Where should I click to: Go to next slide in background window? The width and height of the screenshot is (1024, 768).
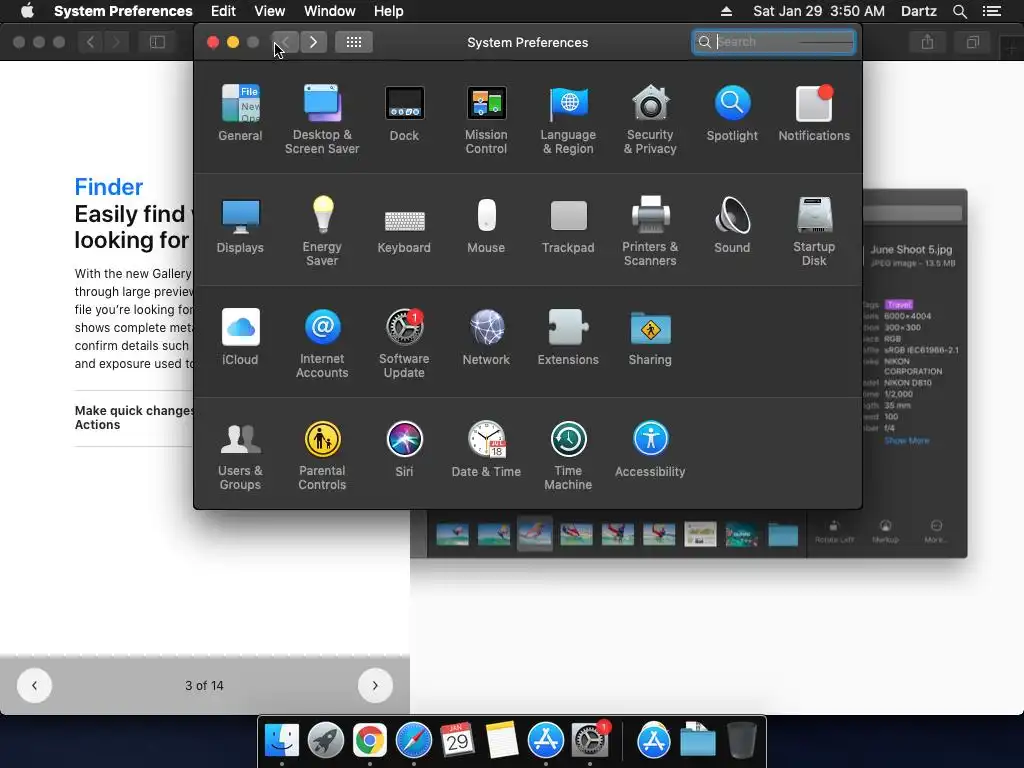click(x=375, y=685)
